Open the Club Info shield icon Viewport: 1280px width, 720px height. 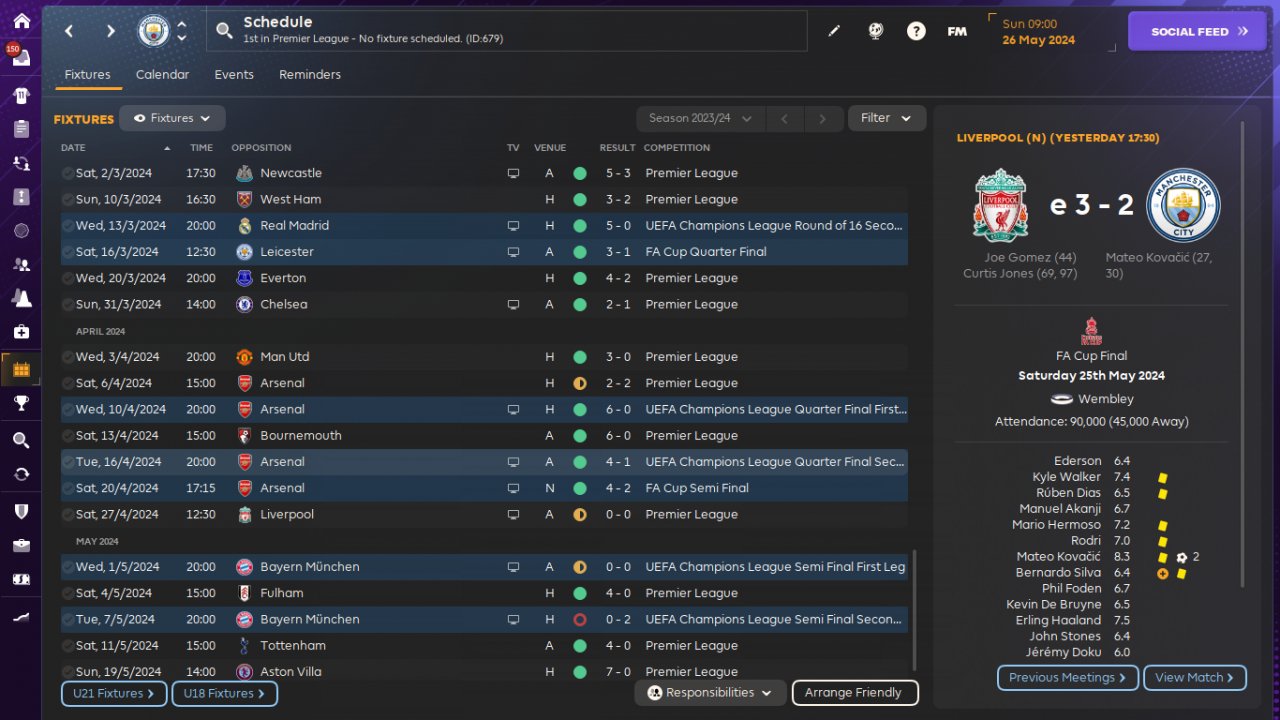click(x=21, y=511)
